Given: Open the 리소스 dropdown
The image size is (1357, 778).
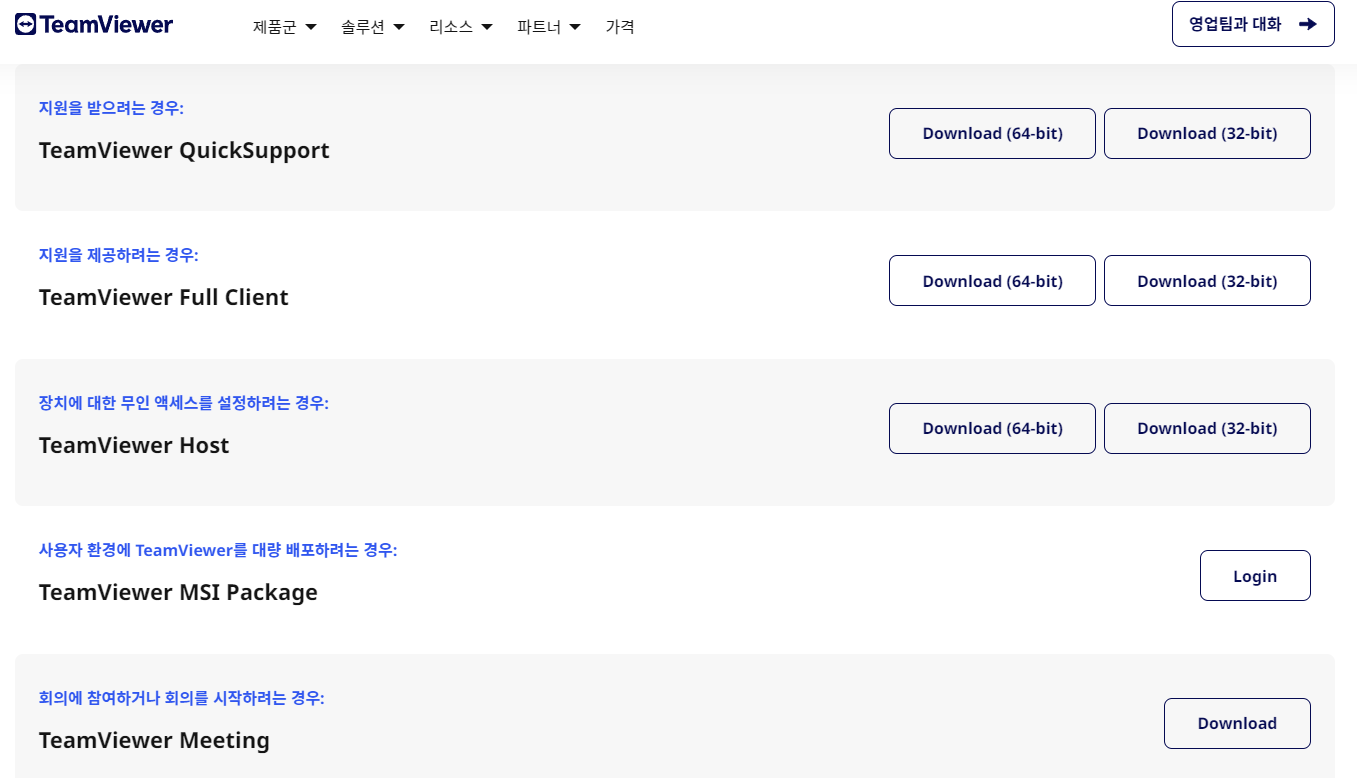Looking at the screenshot, I should (461, 27).
